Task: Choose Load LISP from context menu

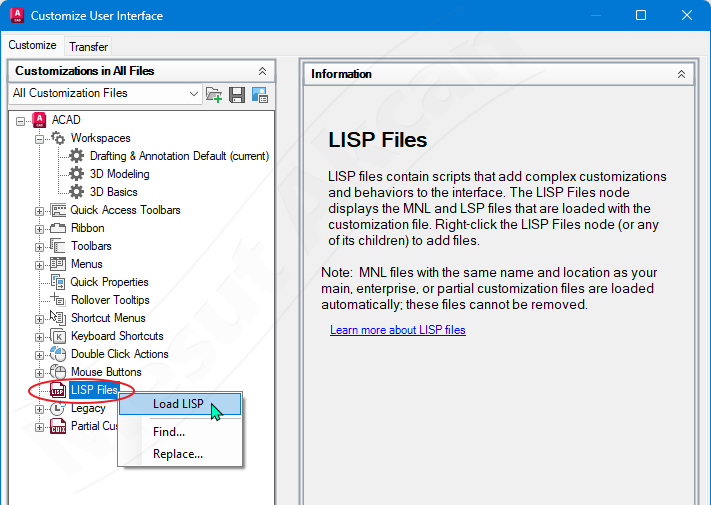Action: tap(180, 404)
